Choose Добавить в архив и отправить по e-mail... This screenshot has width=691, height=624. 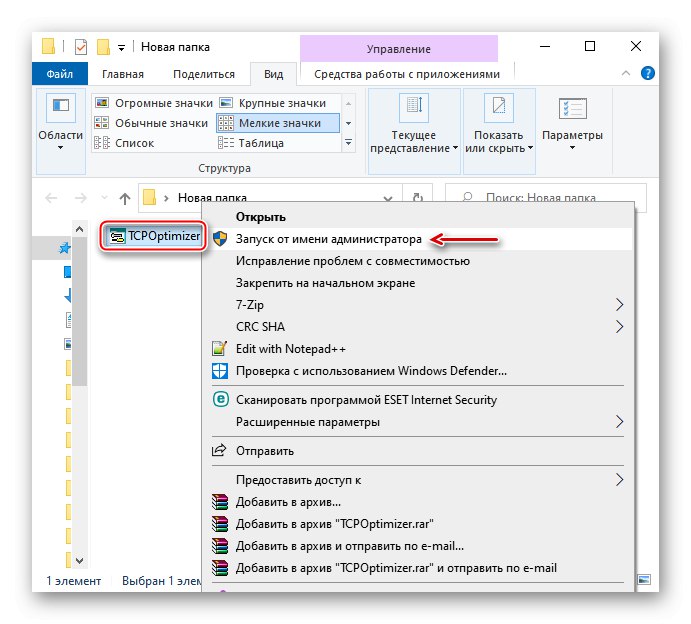coord(419,546)
